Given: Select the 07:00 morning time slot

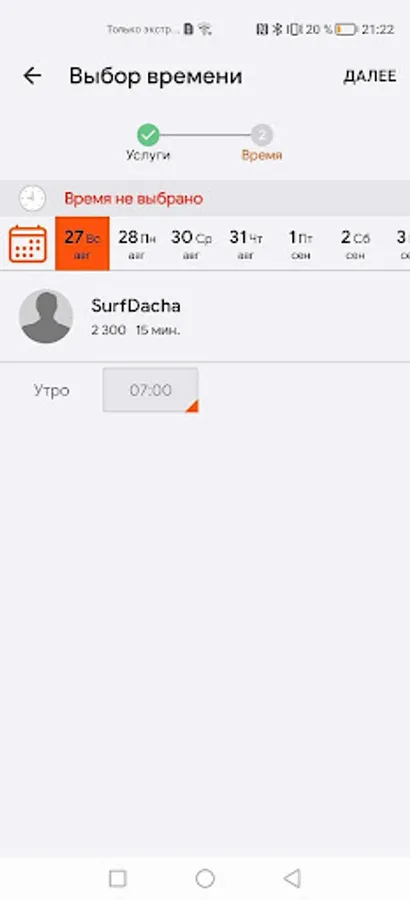Looking at the screenshot, I should pyautogui.click(x=150, y=390).
